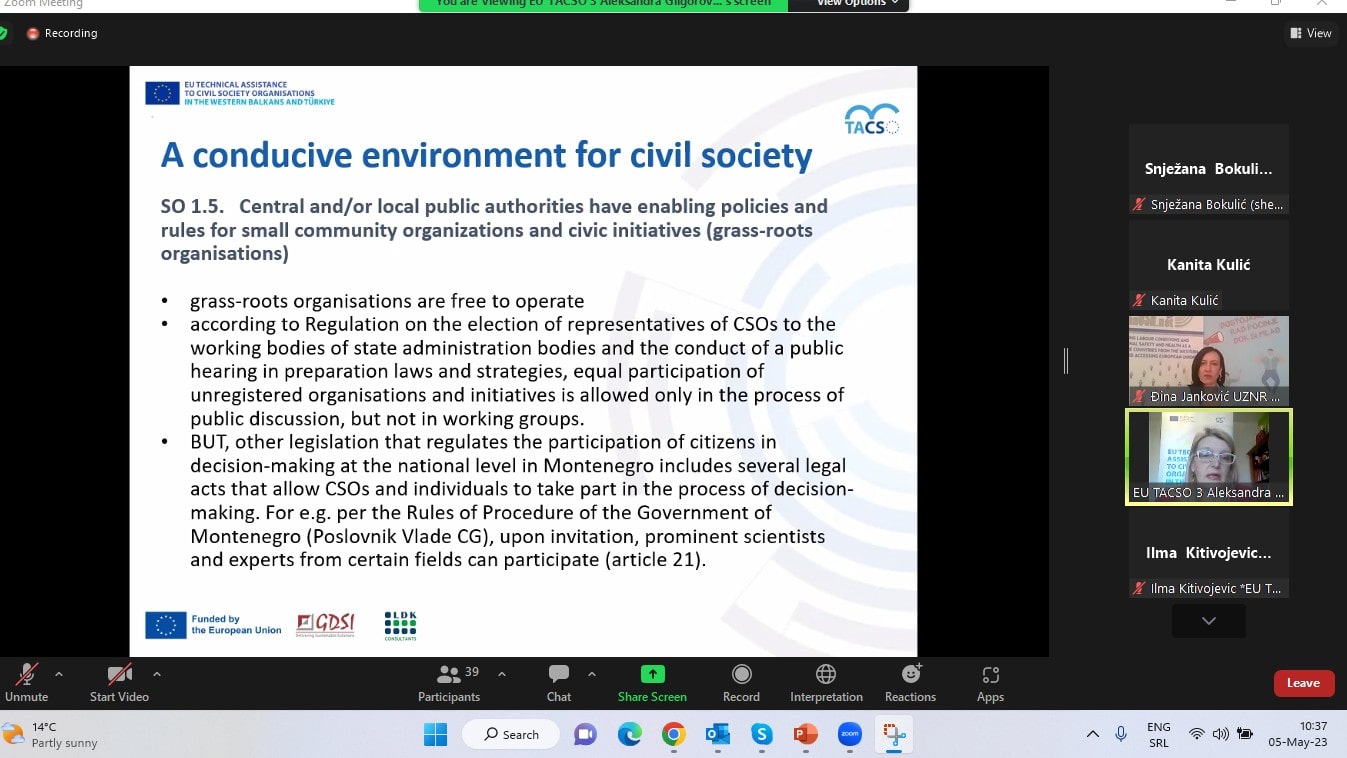This screenshot has width=1347, height=758.
Task: Click muted mic icon for Đina Janković
Action: (1139, 396)
